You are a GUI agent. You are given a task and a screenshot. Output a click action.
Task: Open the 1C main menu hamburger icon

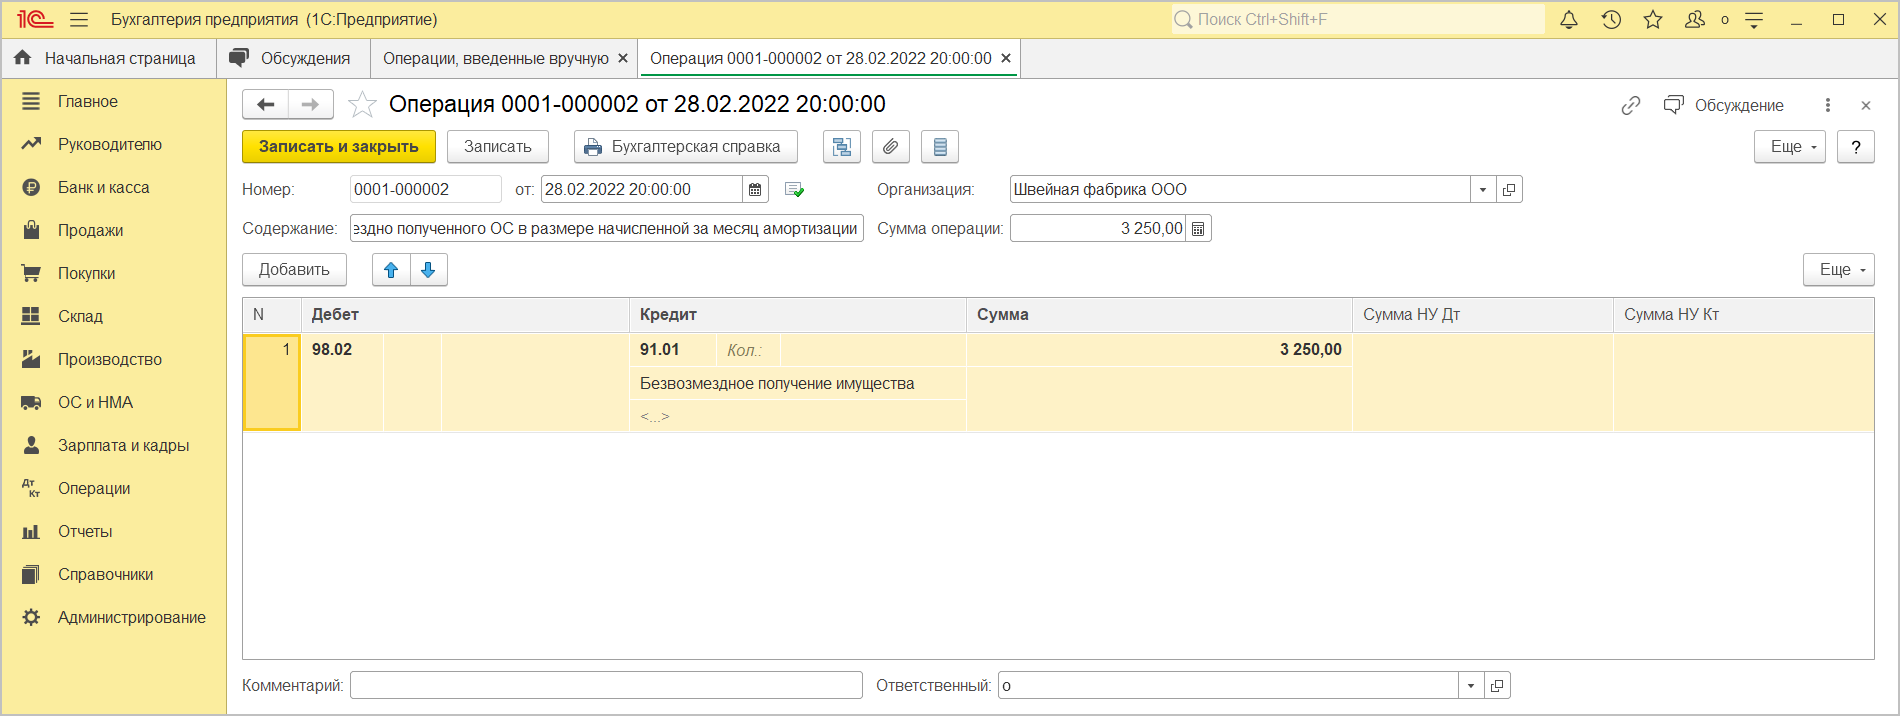tap(80, 19)
